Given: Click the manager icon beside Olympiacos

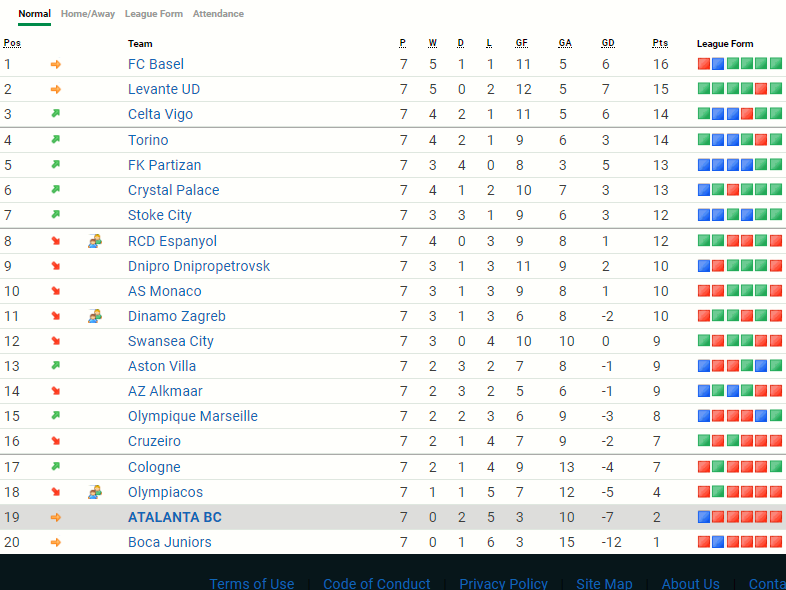Looking at the screenshot, I should pos(95,492).
